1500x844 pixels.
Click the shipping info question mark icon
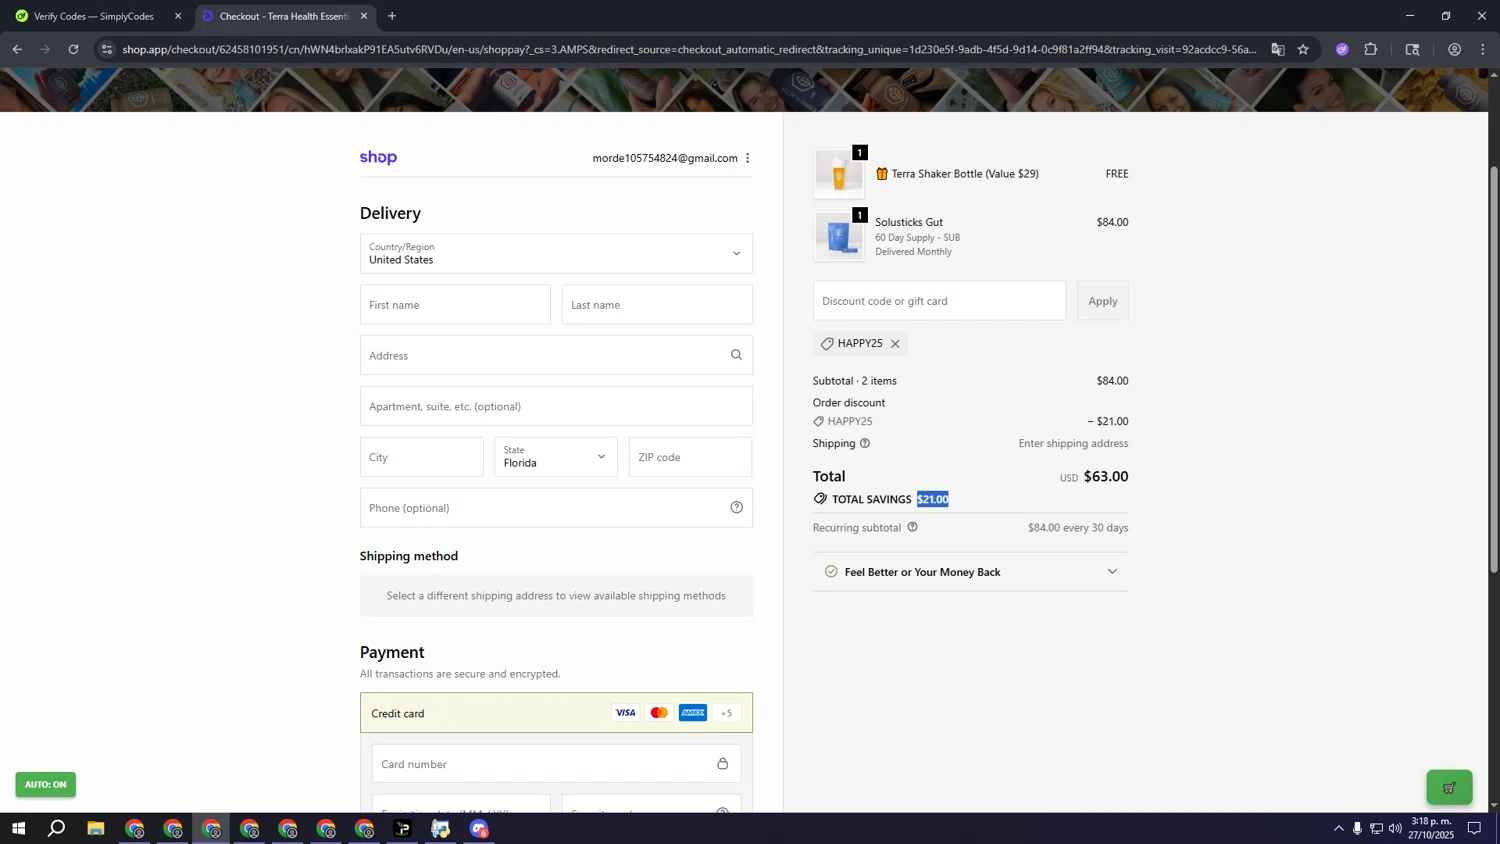865,443
